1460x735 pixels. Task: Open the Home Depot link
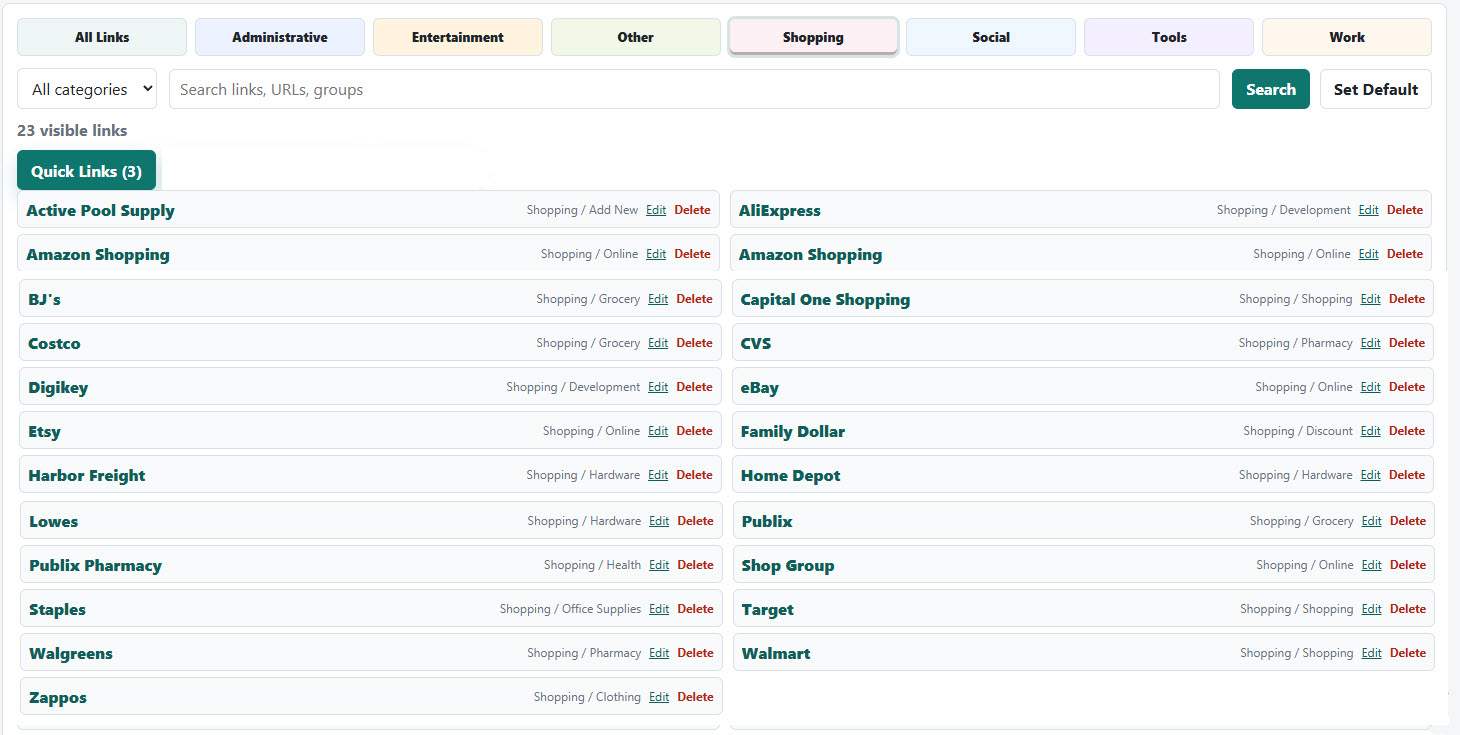tap(791, 475)
